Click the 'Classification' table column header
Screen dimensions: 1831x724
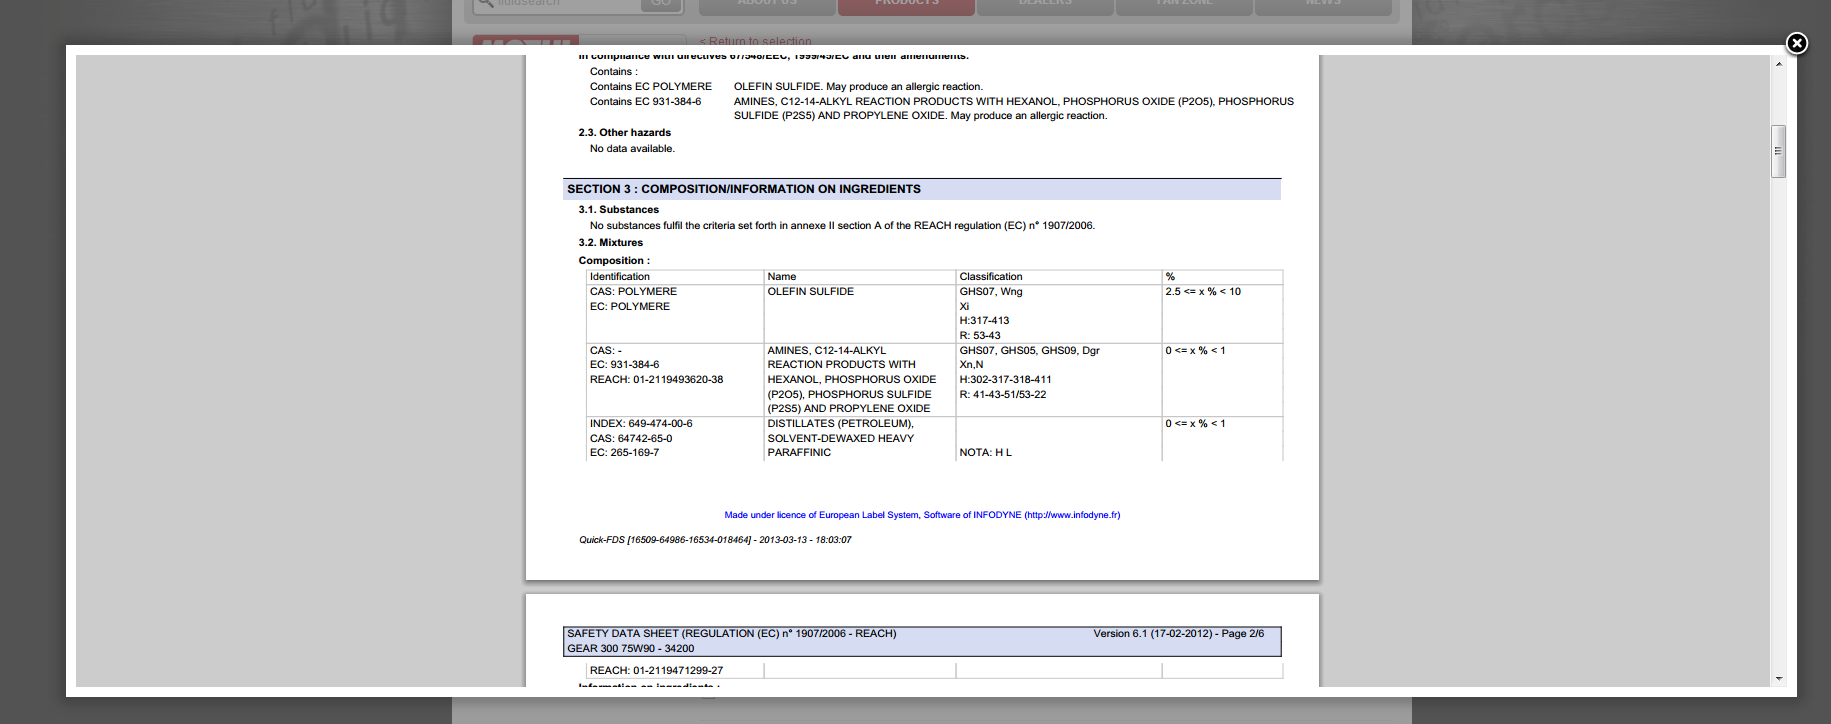click(990, 277)
